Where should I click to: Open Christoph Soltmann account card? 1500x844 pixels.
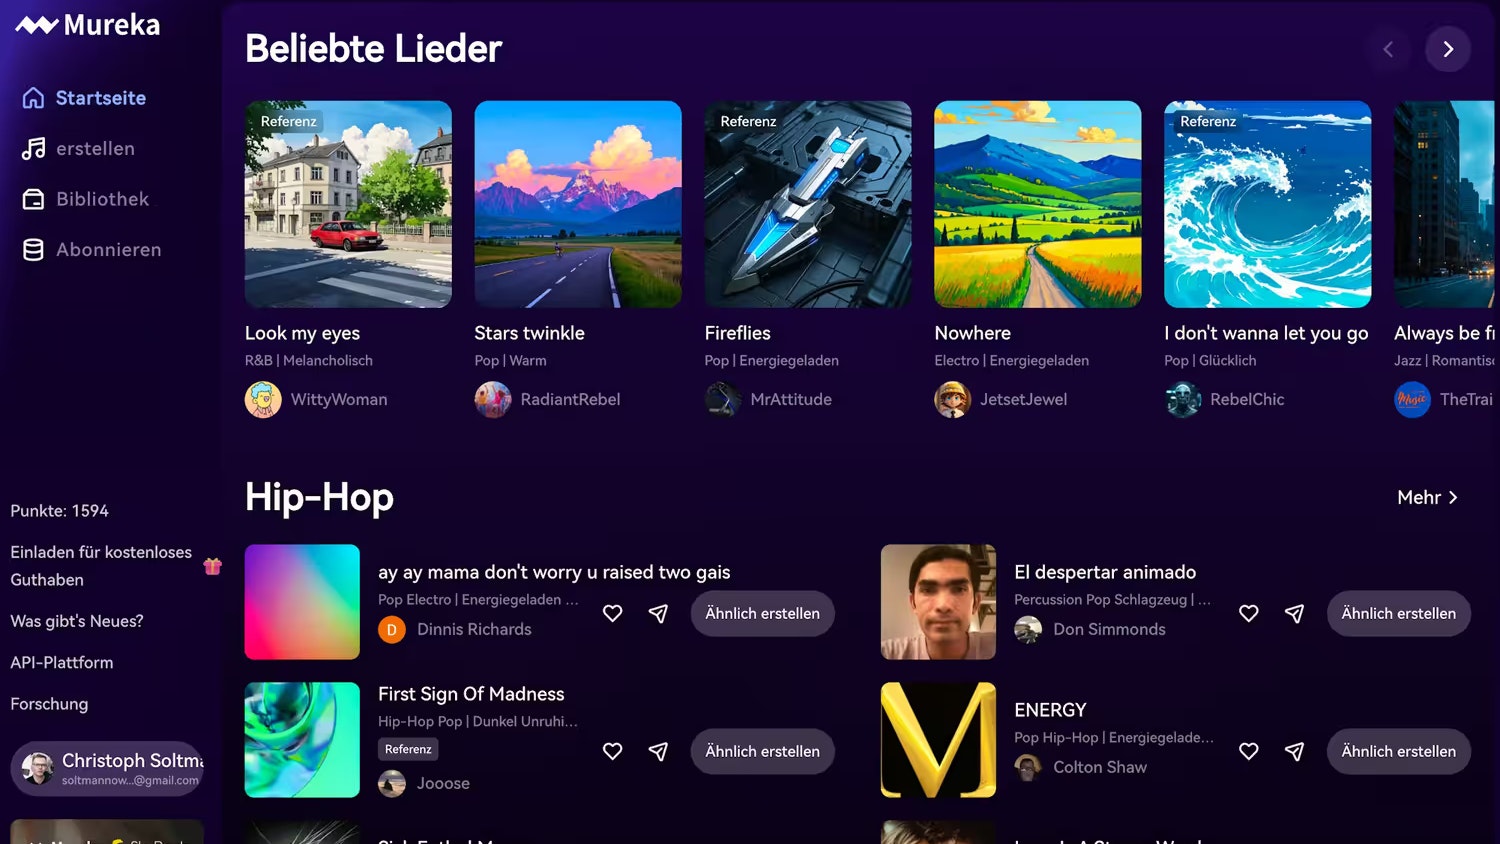(106, 768)
